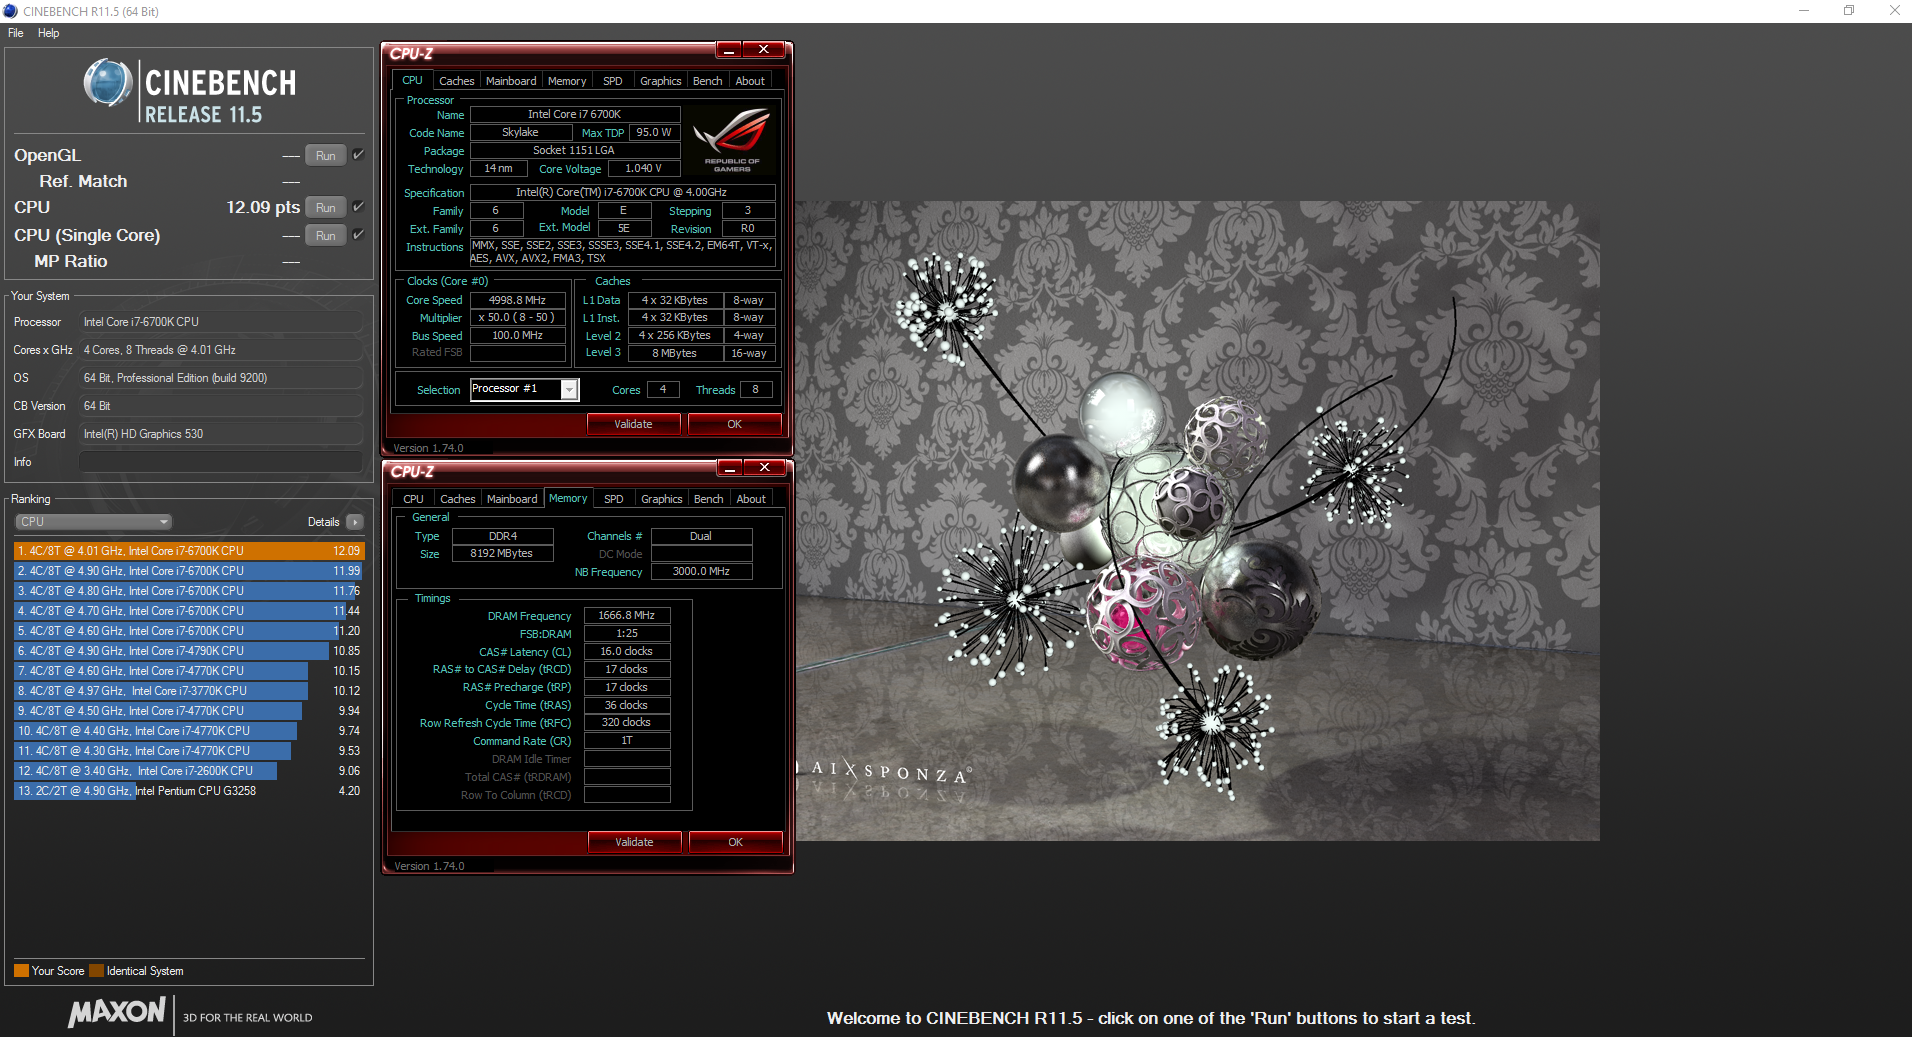Click the Cinebench logo sphere icon

point(108,83)
